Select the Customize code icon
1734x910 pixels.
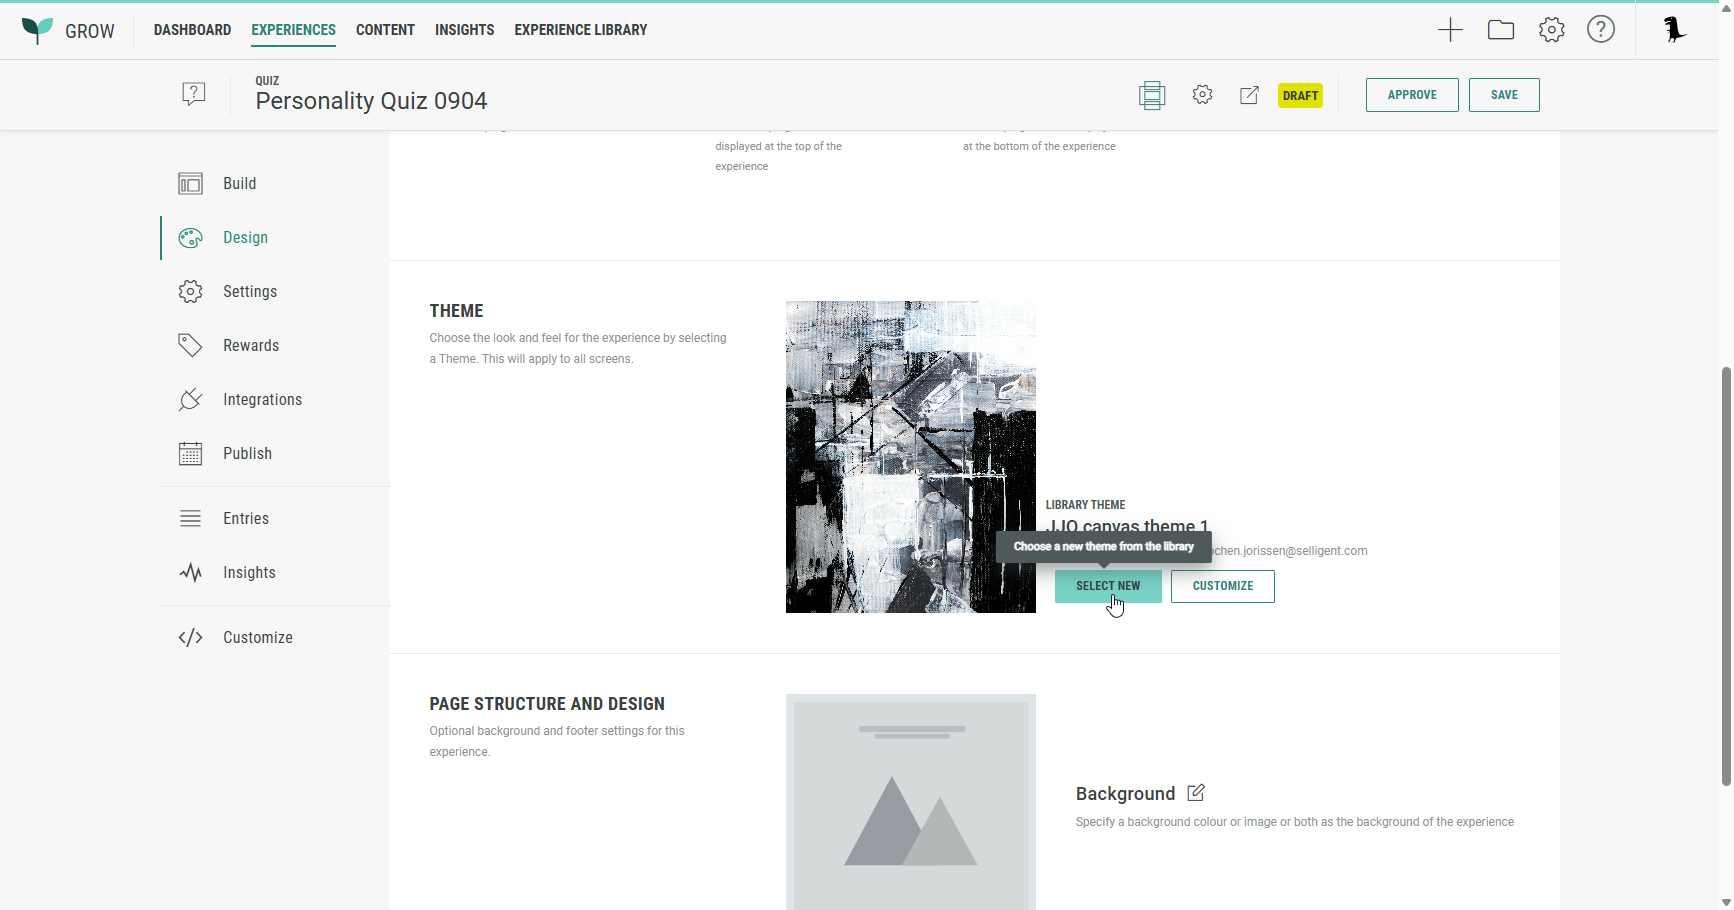point(190,638)
